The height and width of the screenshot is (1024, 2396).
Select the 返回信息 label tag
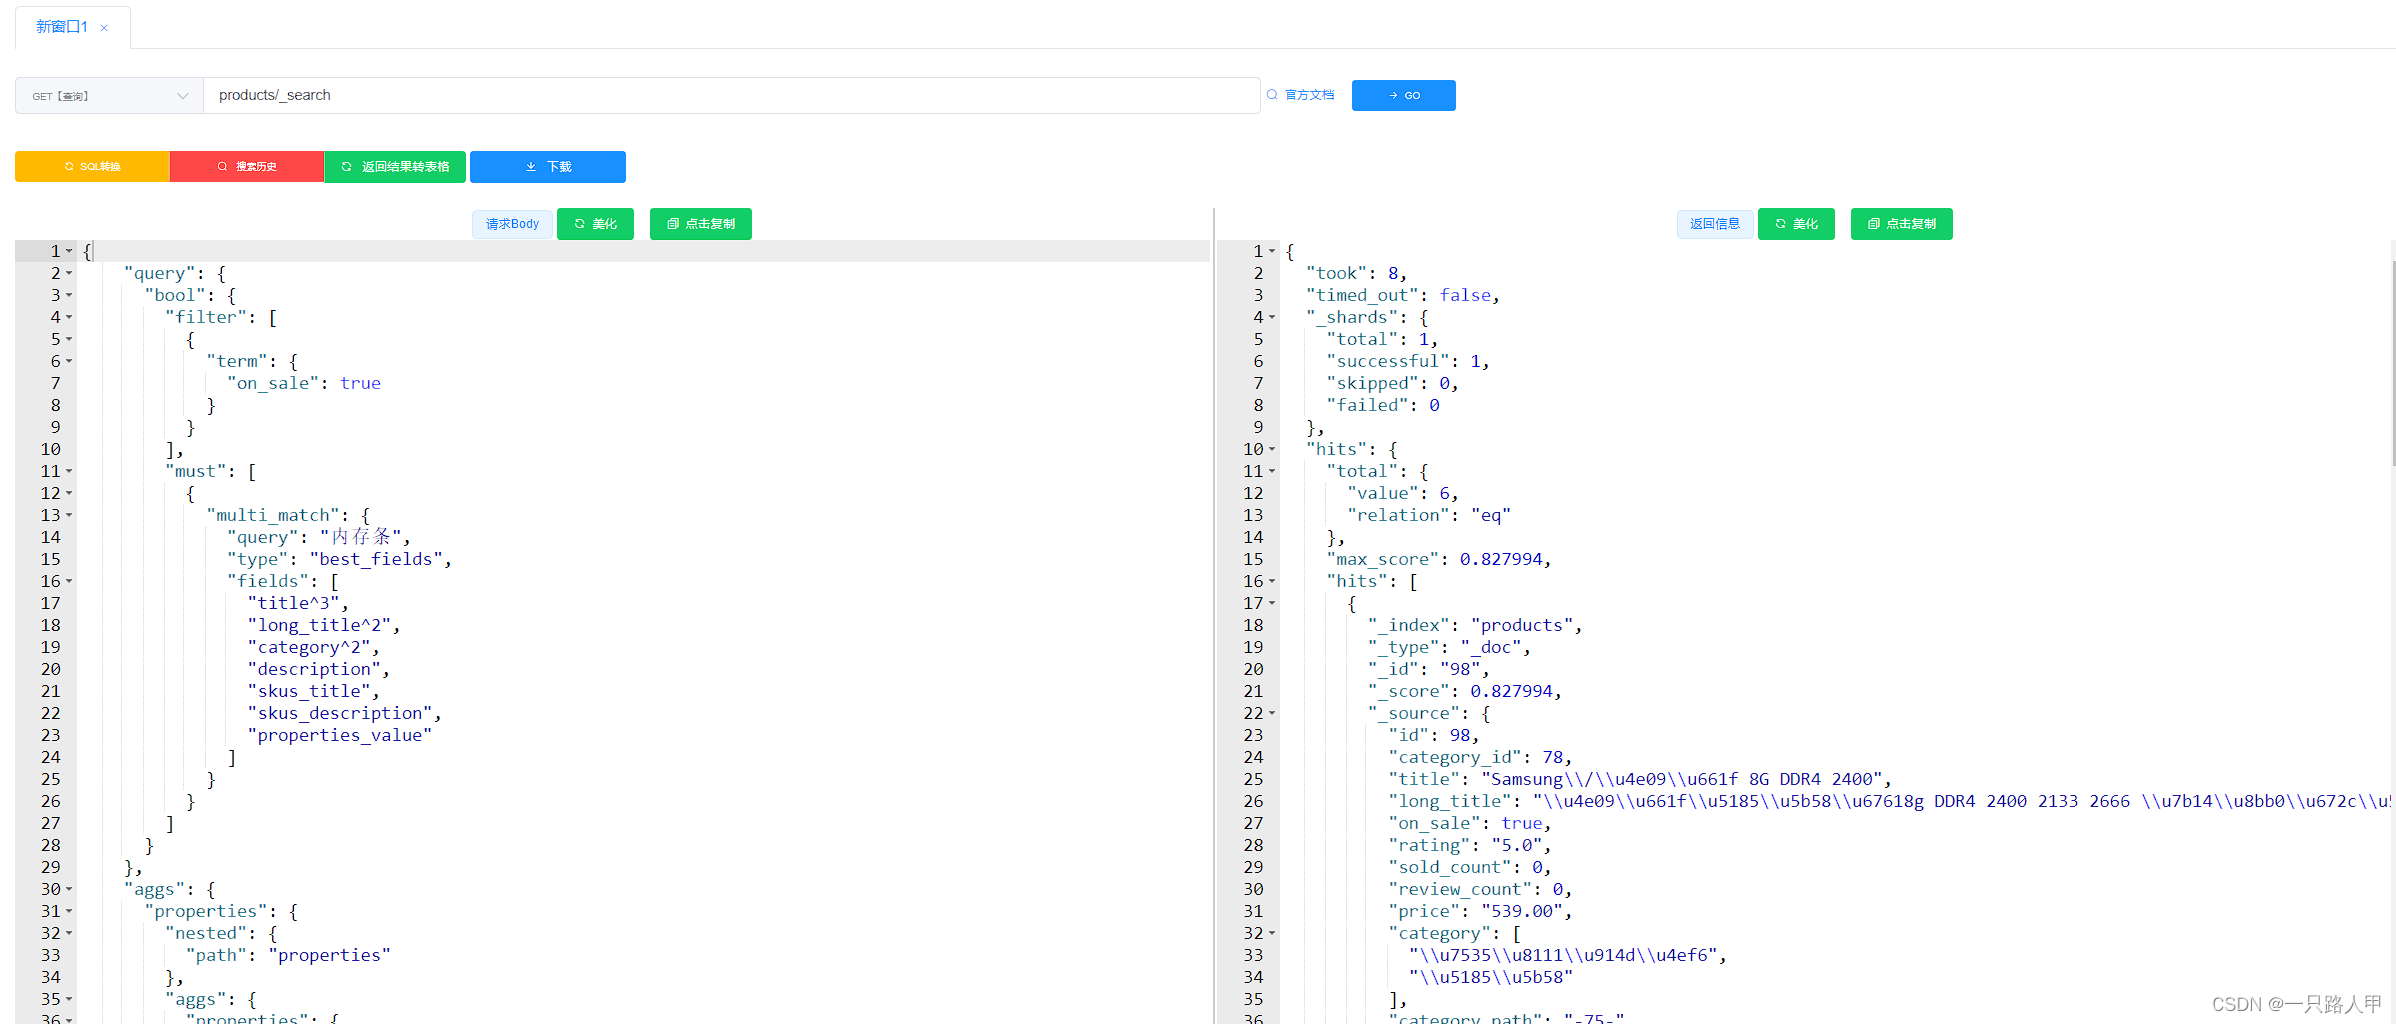[1714, 224]
